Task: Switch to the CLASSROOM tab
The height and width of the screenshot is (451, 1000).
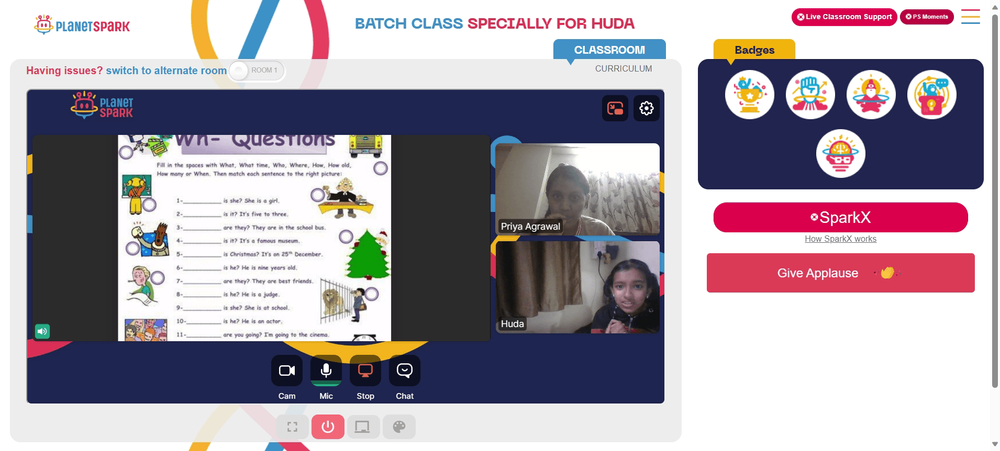Action: click(609, 50)
